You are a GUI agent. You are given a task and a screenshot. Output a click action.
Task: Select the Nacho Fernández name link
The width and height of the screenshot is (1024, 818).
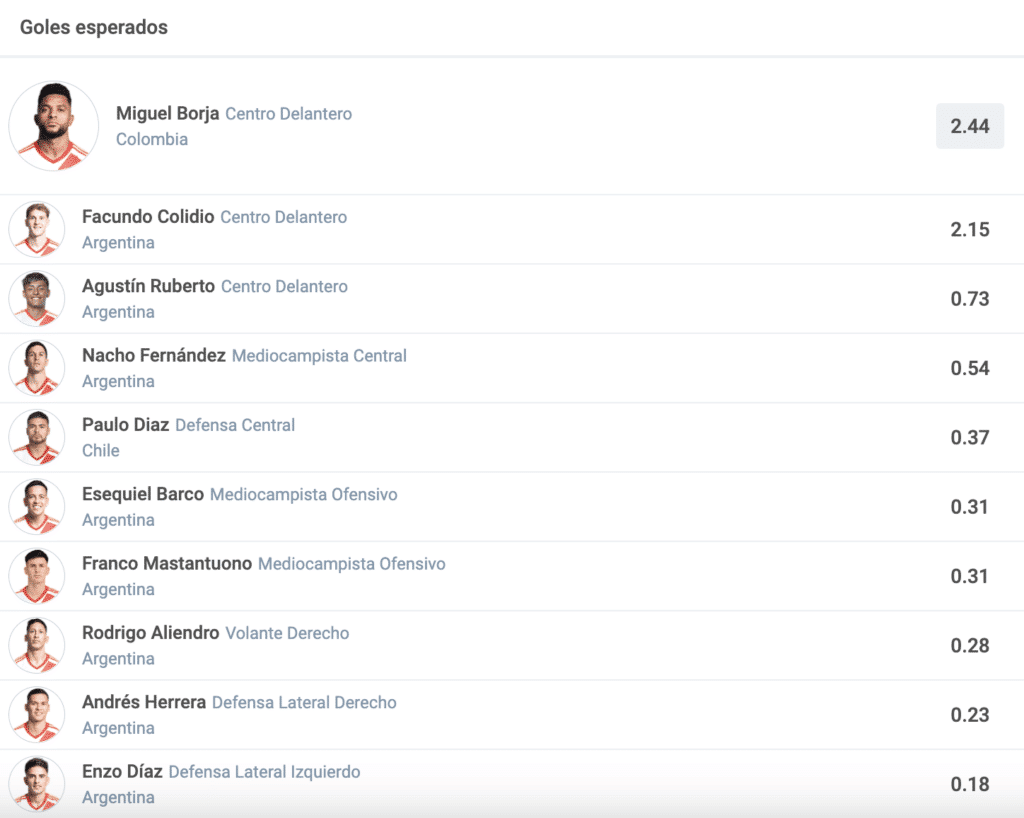pos(154,356)
